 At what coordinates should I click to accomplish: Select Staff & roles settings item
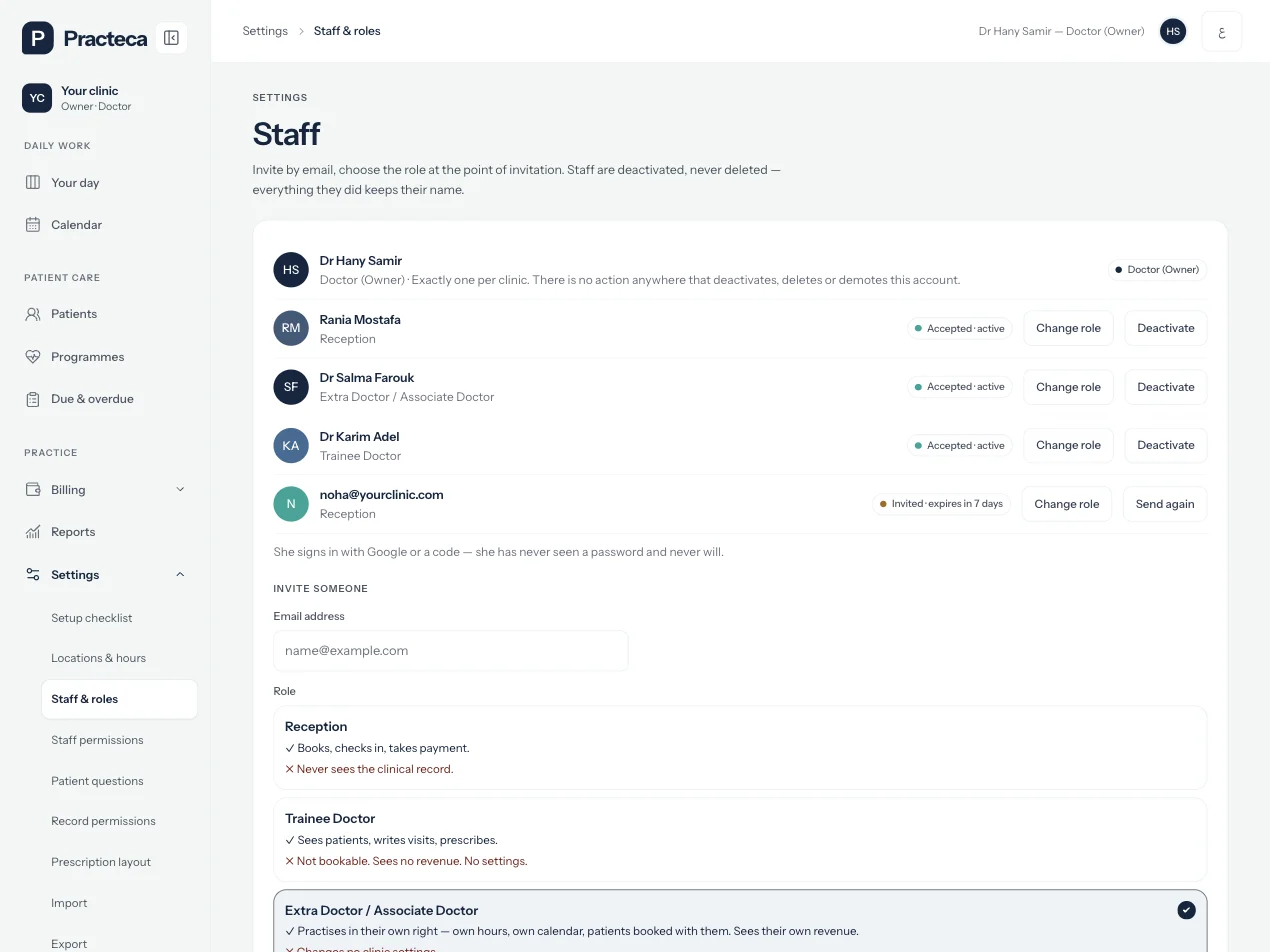[x=119, y=699]
